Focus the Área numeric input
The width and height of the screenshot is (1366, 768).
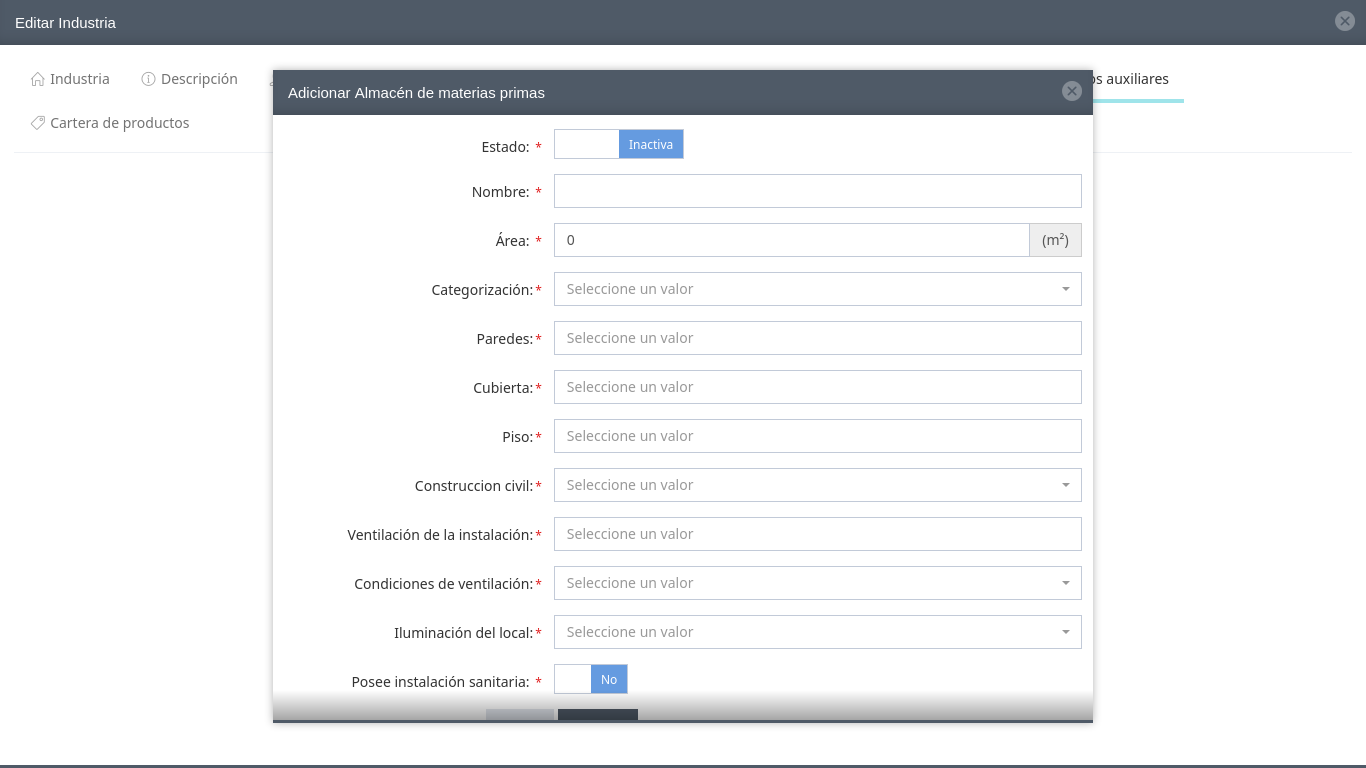pyautogui.click(x=791, y=240)
